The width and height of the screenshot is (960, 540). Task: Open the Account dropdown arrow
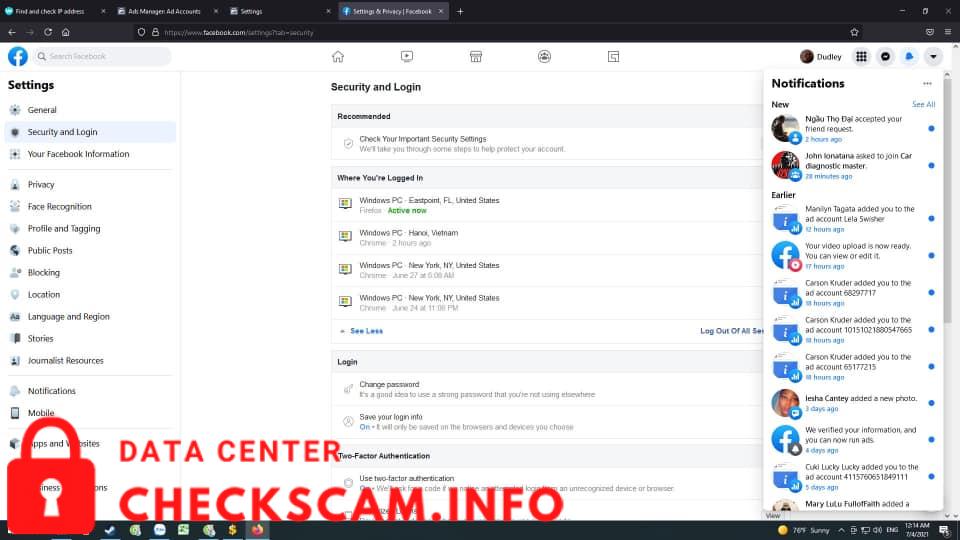pos(933,56)
